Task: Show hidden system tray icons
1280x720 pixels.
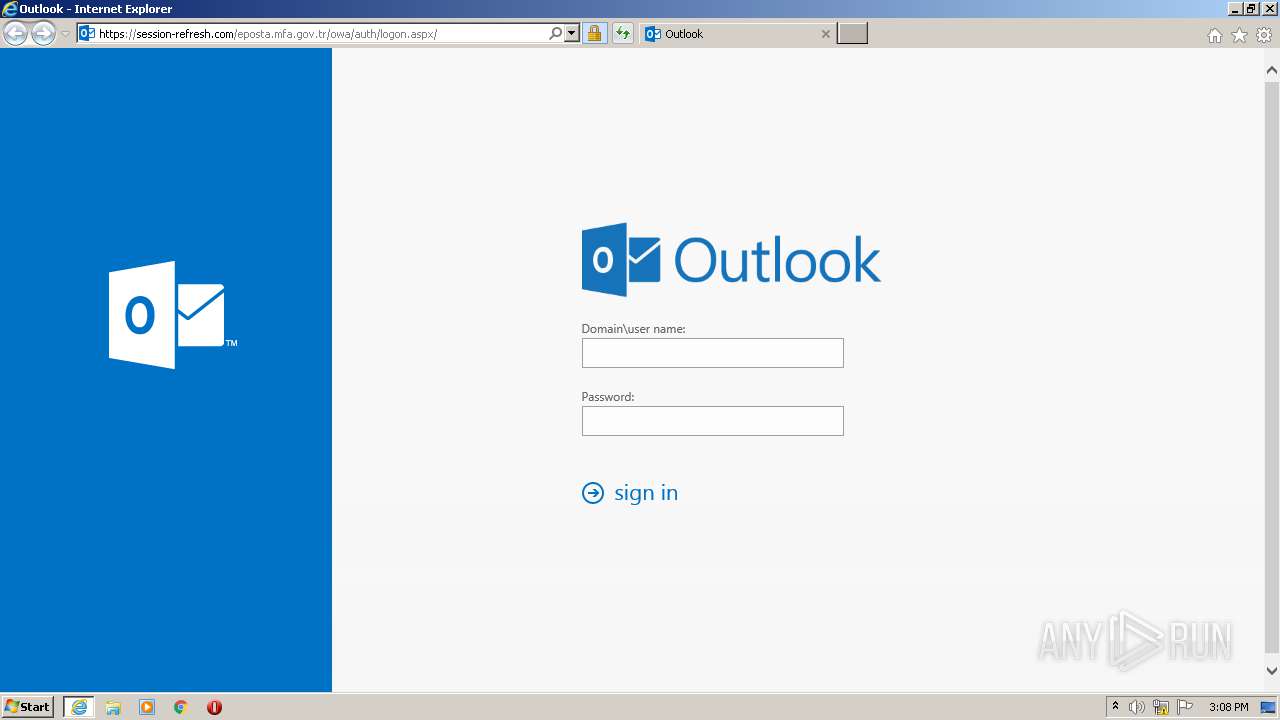Action: pos(1116,707)
